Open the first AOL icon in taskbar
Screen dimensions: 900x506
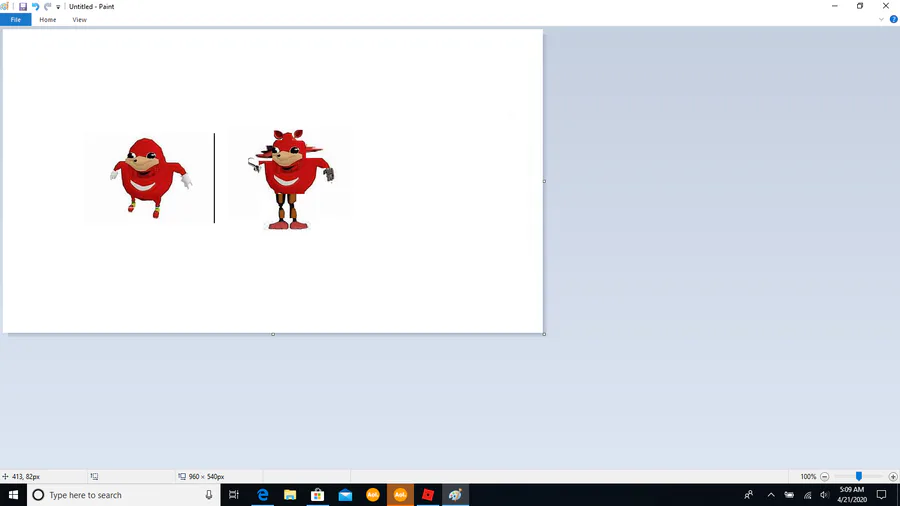coord(373,495)
